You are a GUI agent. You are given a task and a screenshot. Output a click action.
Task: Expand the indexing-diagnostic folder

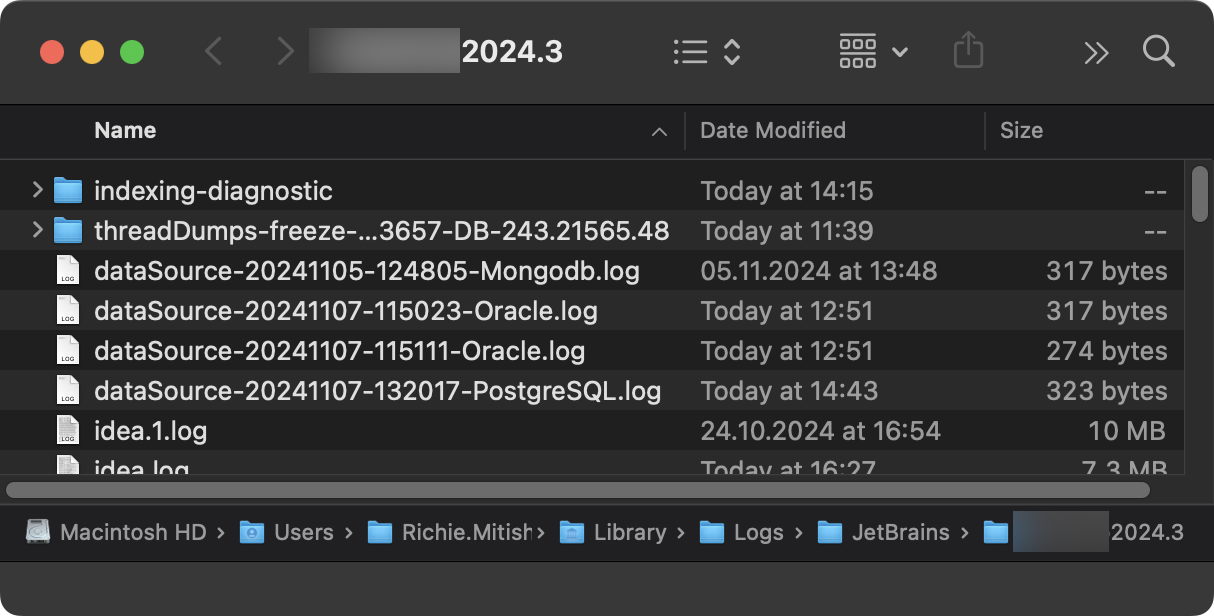[37, 190]
